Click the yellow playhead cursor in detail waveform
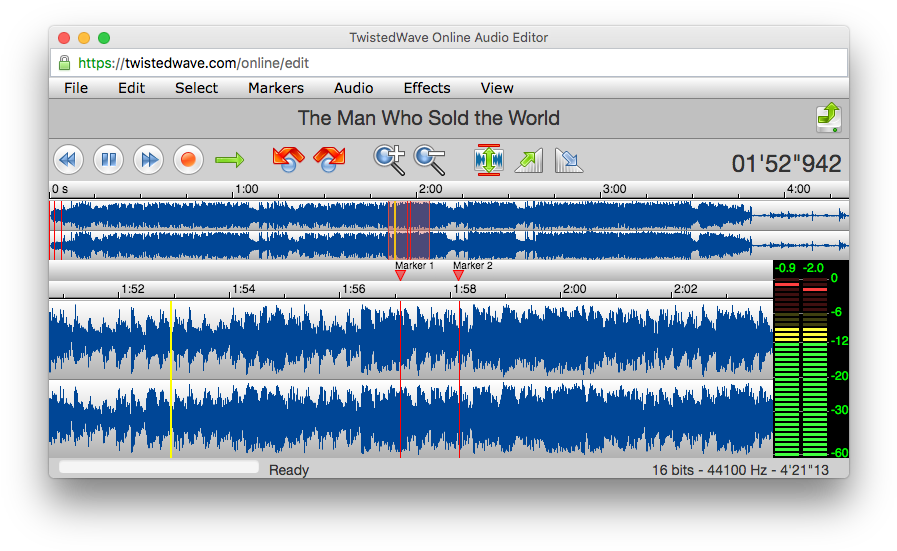The image size is (897, 551). (171, 379)
